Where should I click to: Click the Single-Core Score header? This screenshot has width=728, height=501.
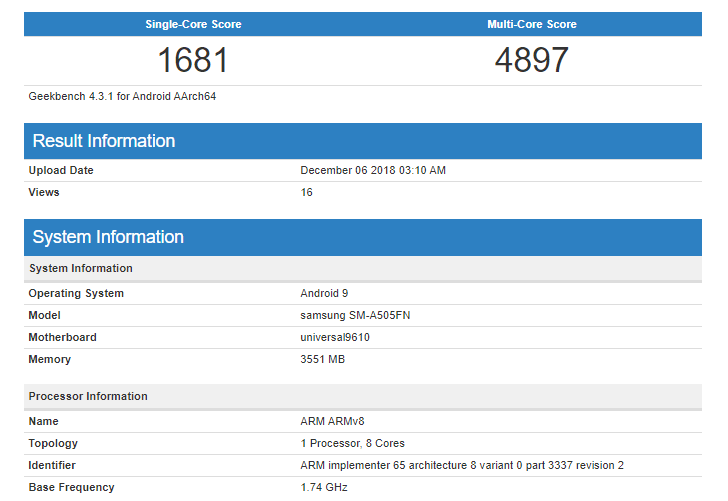(x=193, y=24)
